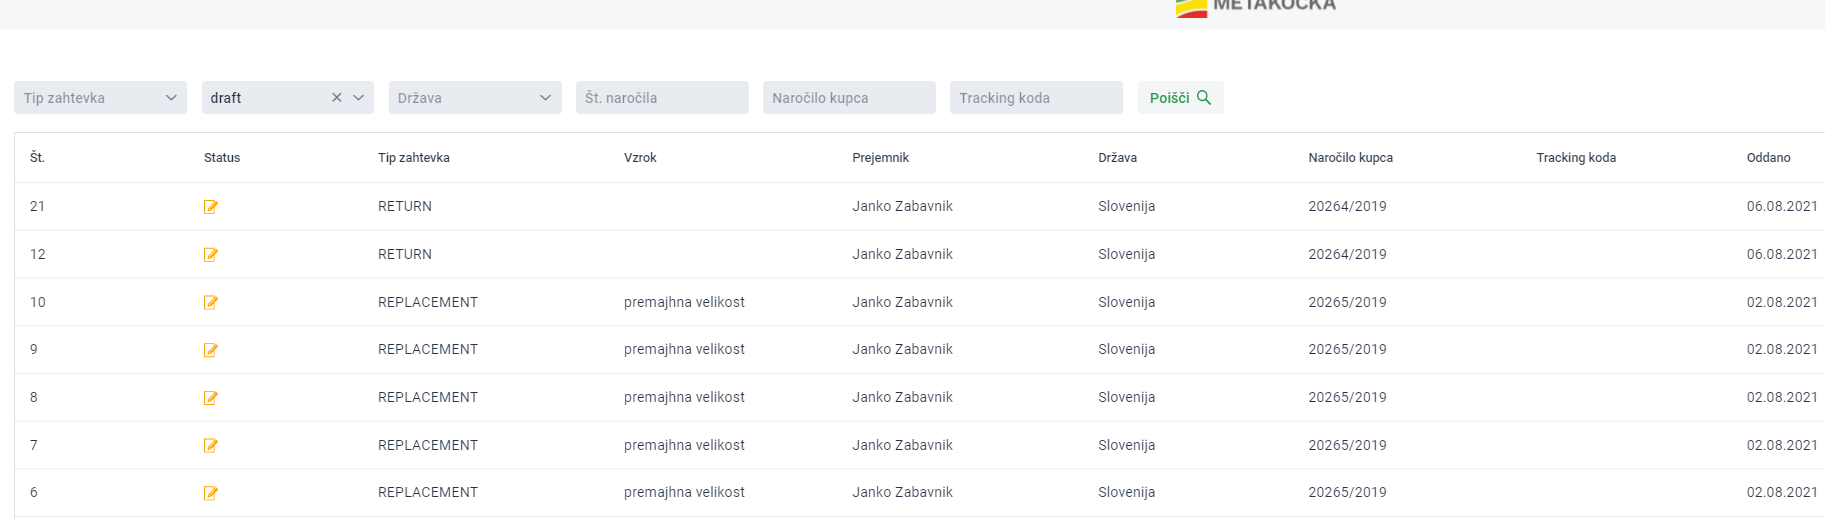Screen dimensions: 1825x519
Task: Sort by the Oddano column header
Action: pyautogui.click(x=1768, y=158)
